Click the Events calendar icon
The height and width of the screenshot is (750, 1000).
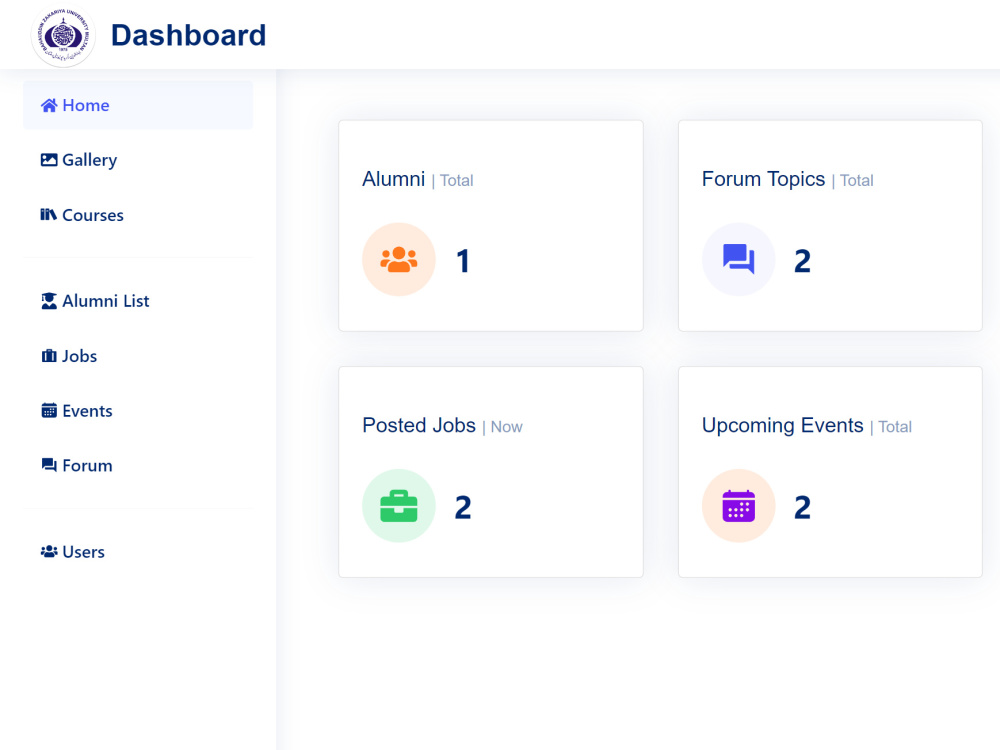pyautogui.click(x=48, y=410)
